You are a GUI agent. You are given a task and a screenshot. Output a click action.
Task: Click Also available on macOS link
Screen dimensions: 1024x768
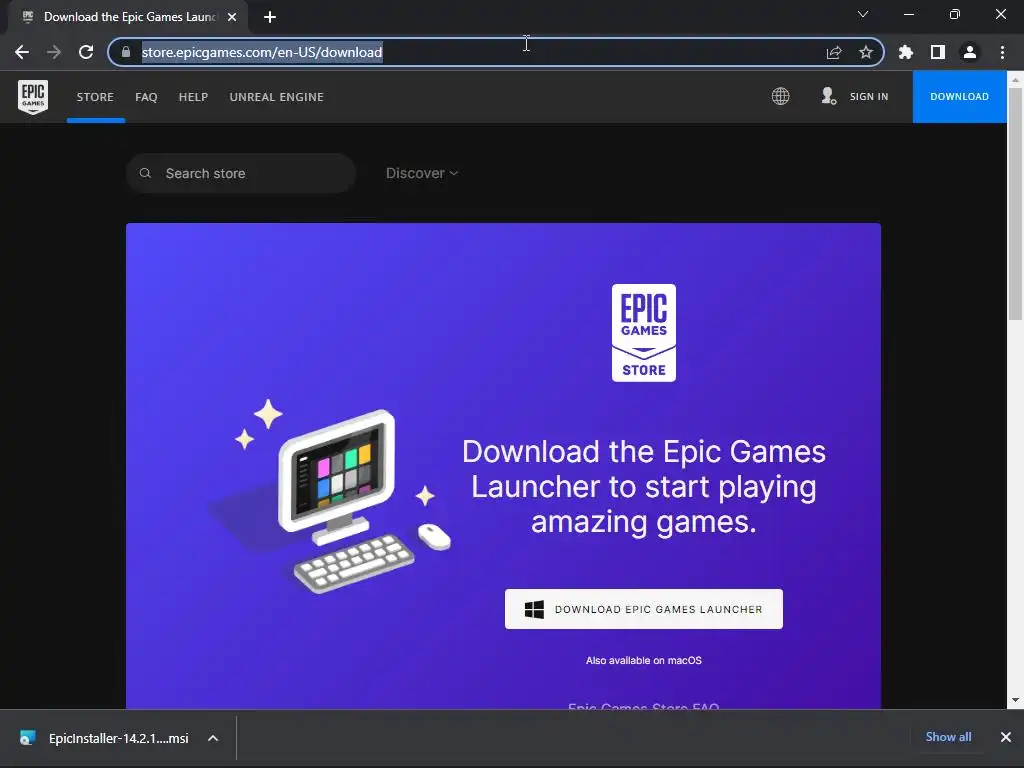tap(643, 660)
